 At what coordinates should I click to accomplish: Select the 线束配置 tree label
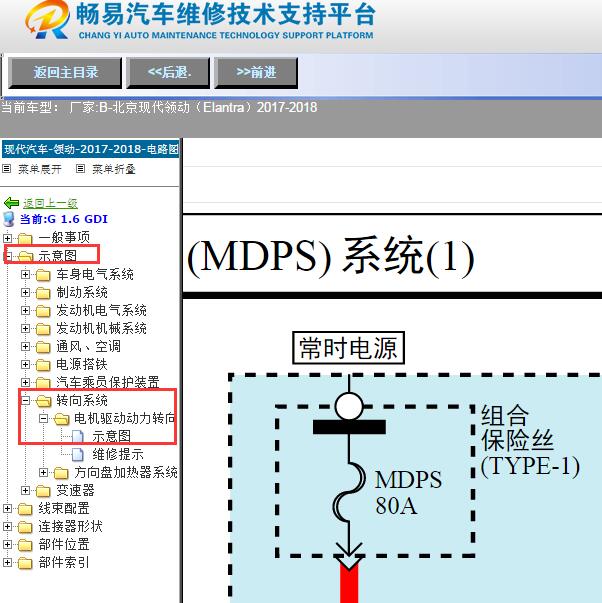point(64,508)
